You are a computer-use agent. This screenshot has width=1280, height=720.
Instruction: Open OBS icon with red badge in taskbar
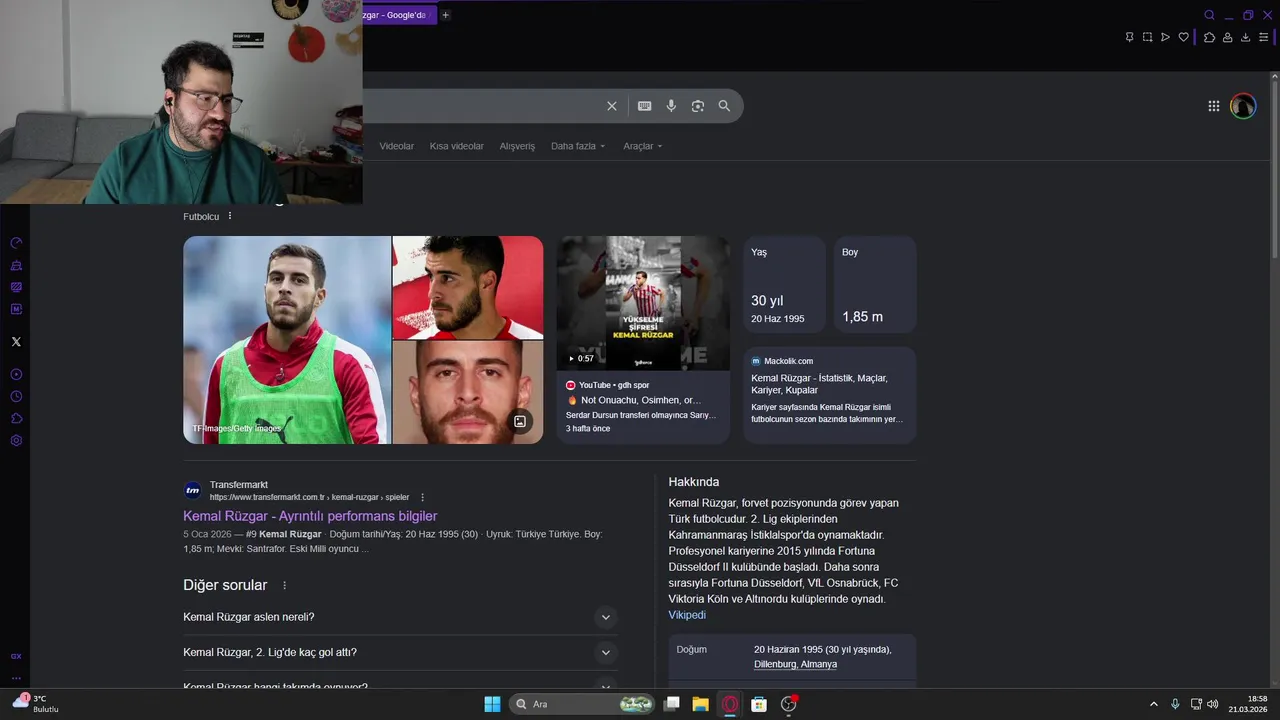tap(789, 704)
